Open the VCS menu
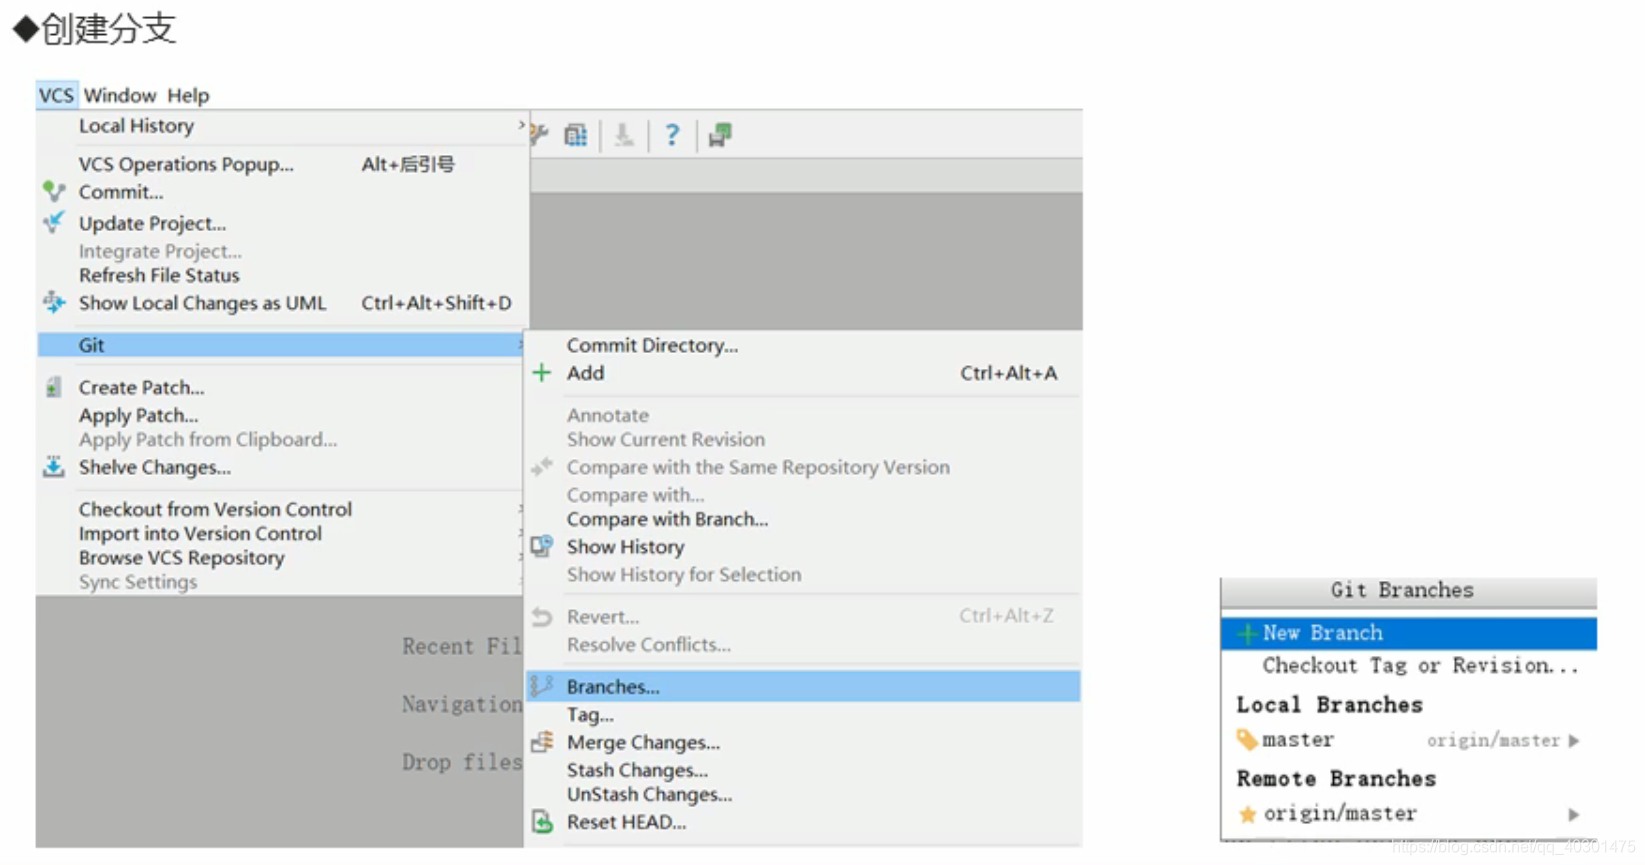 click(x=56, y=95)
